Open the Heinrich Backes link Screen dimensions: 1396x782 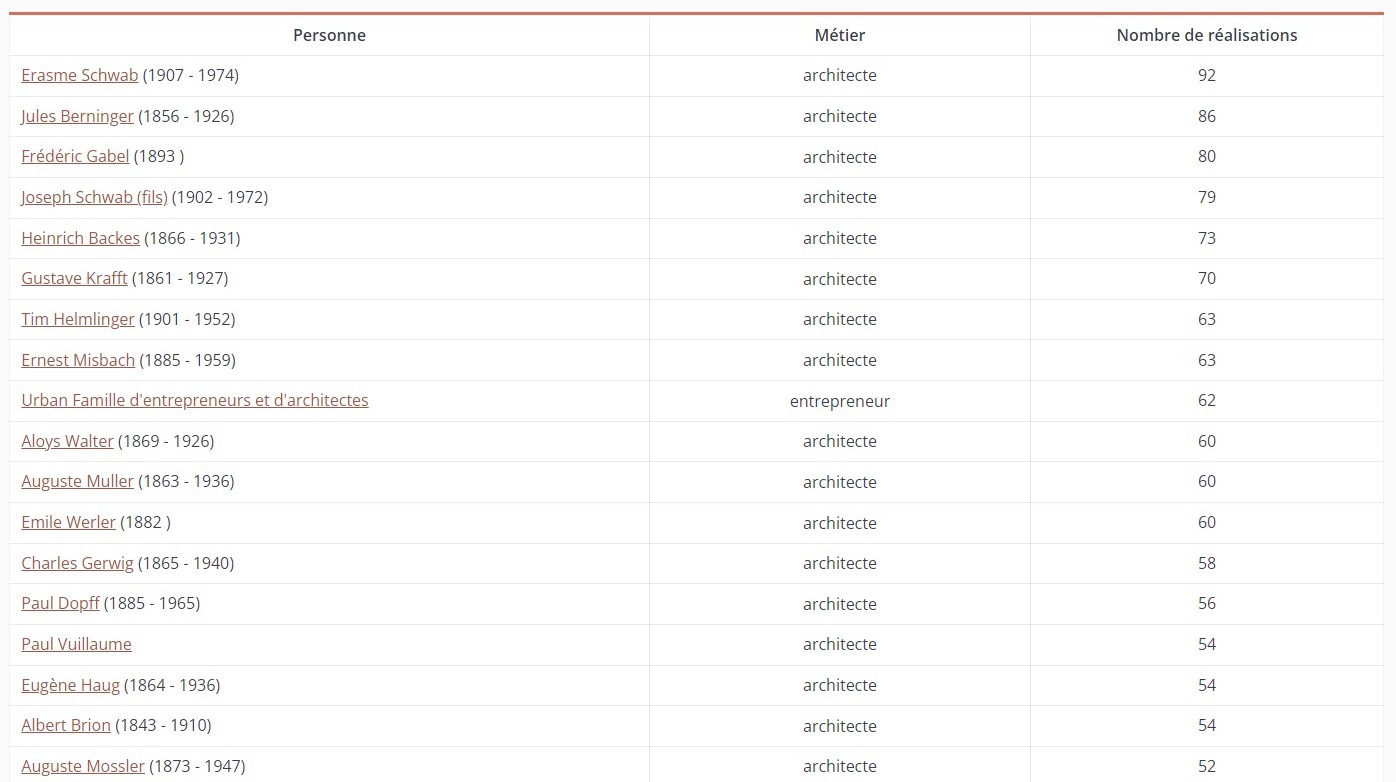point(80,238)
